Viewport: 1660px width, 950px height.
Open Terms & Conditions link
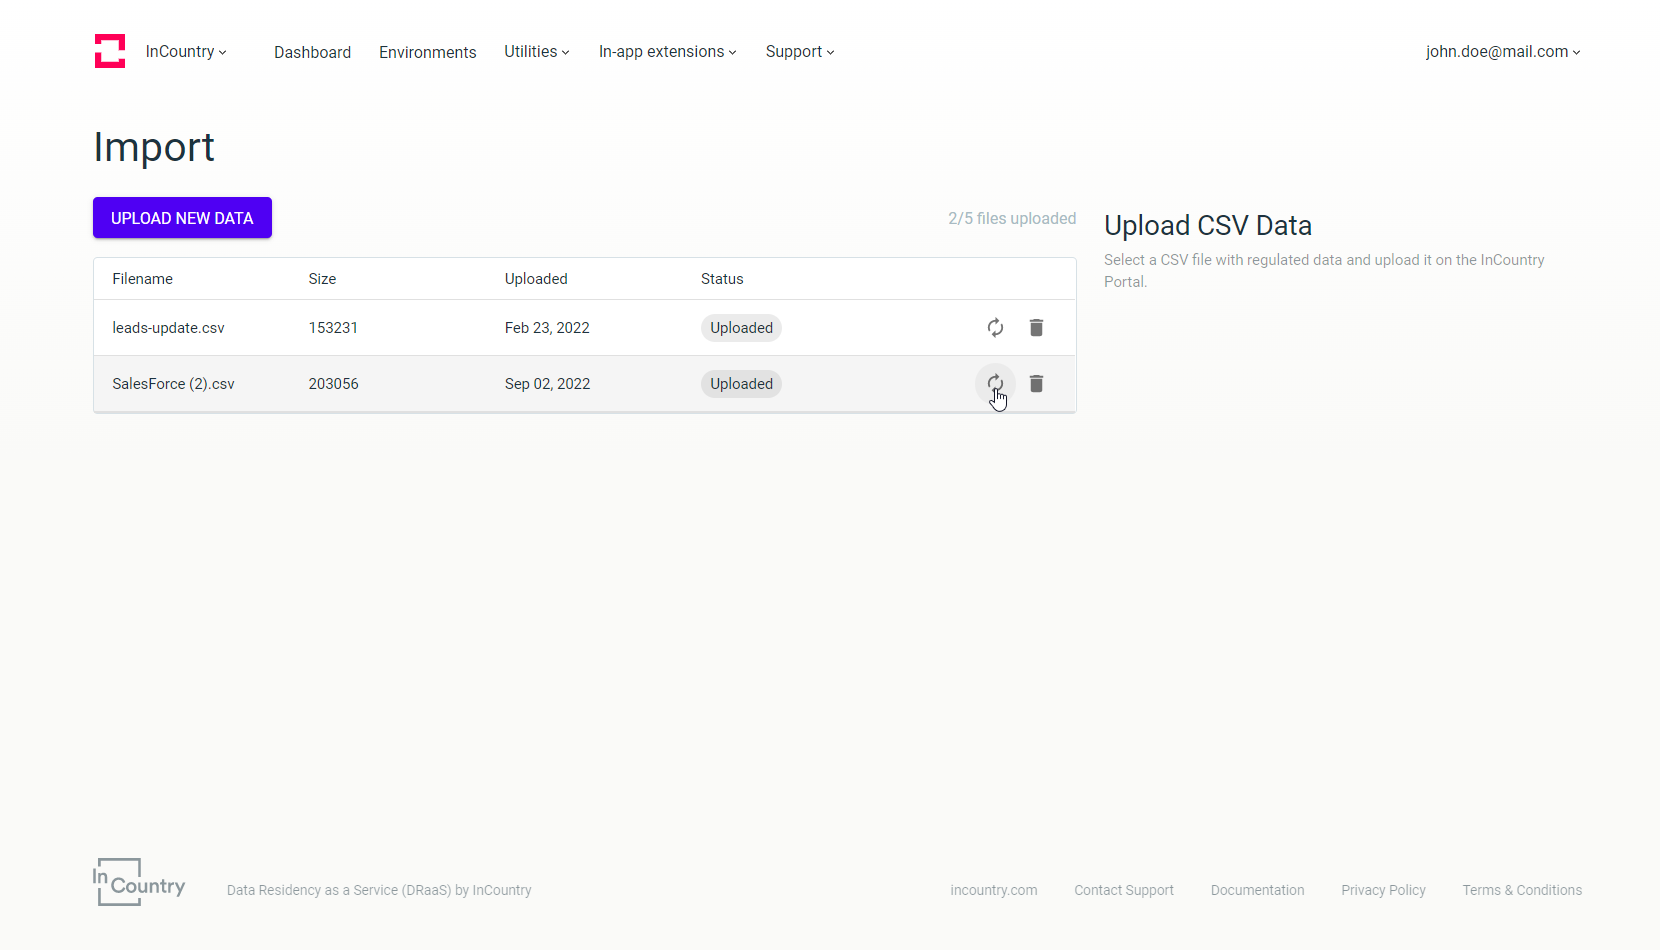tap(1522, 890)
